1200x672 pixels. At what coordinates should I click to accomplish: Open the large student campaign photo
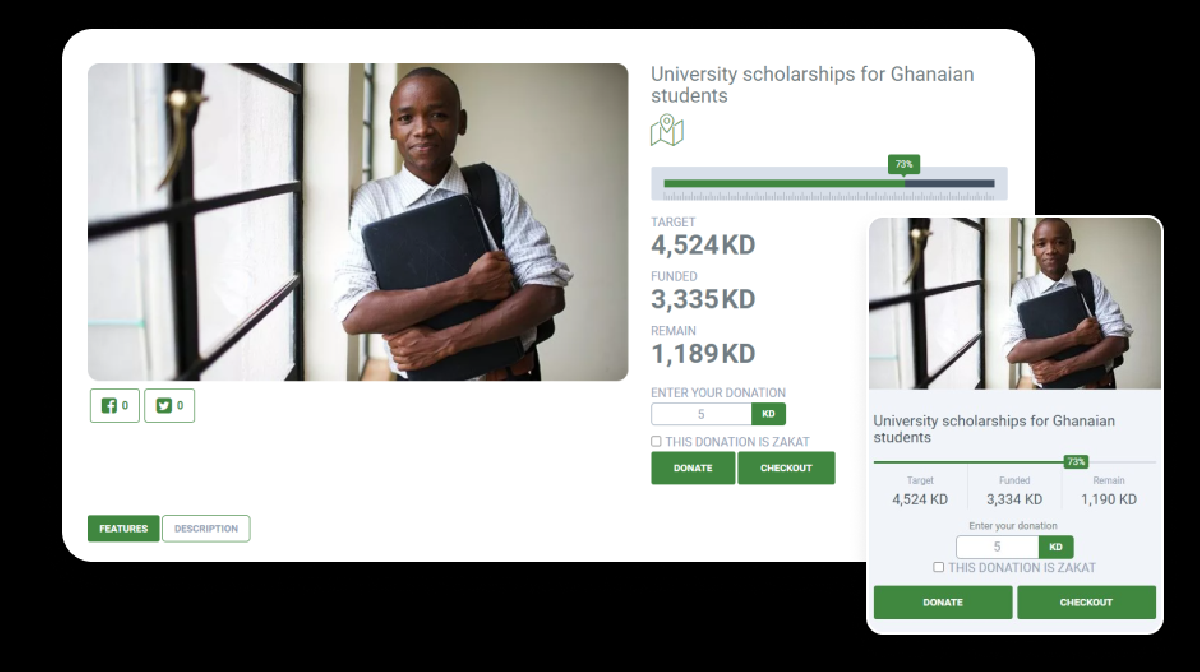[358, 222]
